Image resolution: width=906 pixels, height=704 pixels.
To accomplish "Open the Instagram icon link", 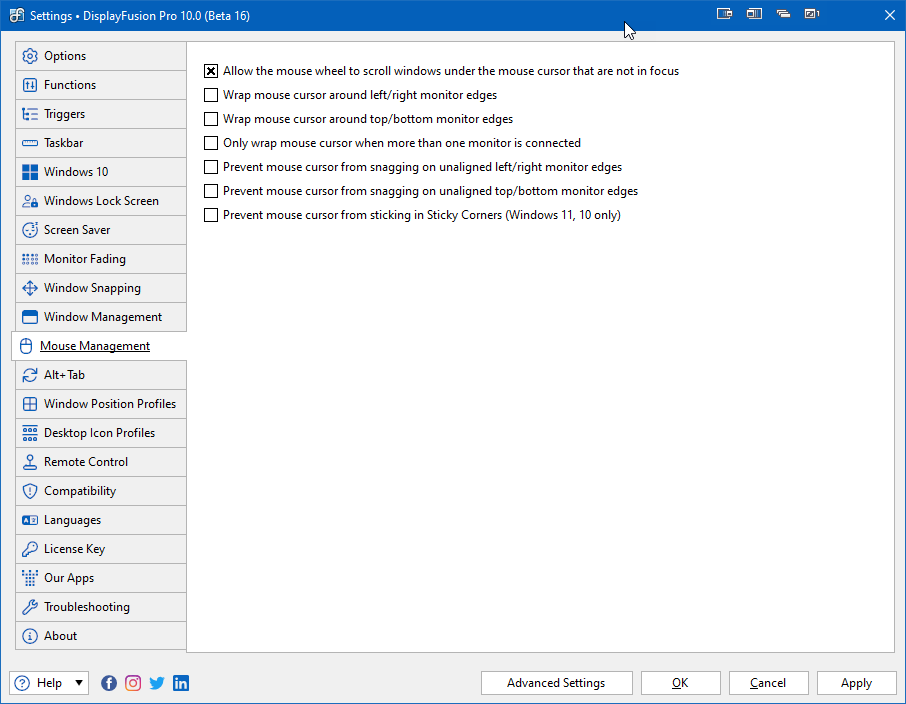I will (133, 683).
